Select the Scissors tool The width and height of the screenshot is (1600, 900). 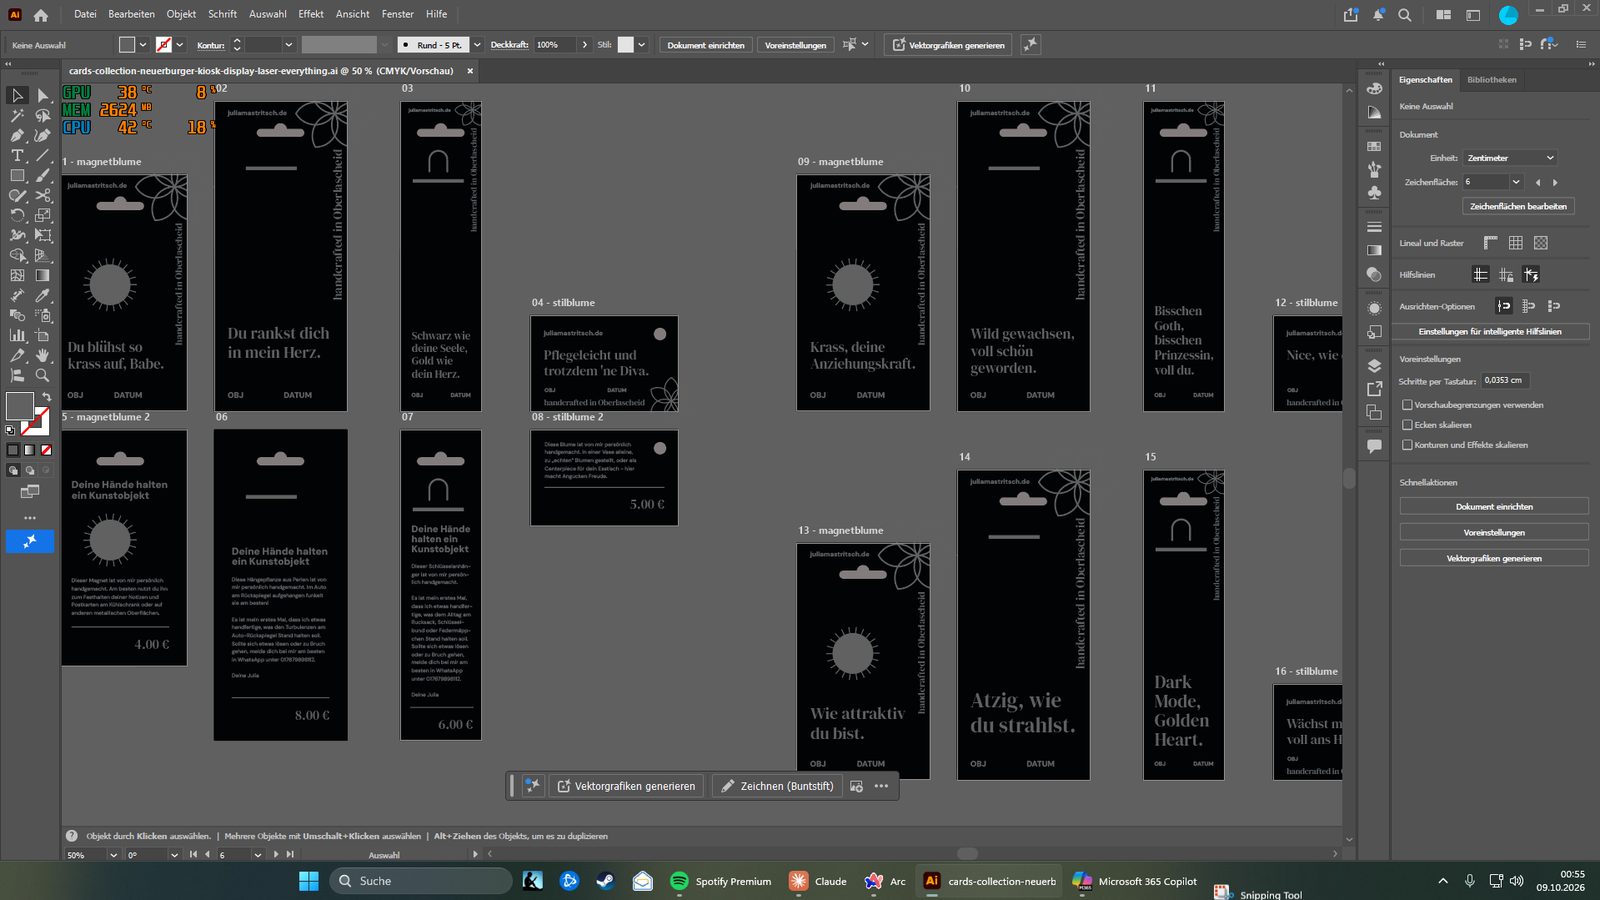[43, 195]
